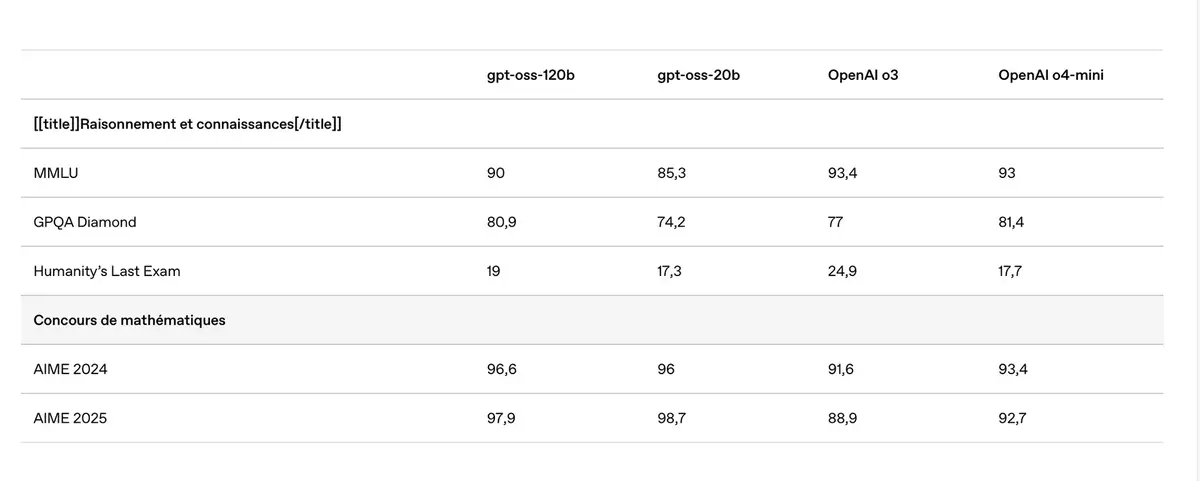This screenshot has width=1200, height=481.
Task: Click the AIME 2025 score 92,7
Action: (x=1012, y=419)
